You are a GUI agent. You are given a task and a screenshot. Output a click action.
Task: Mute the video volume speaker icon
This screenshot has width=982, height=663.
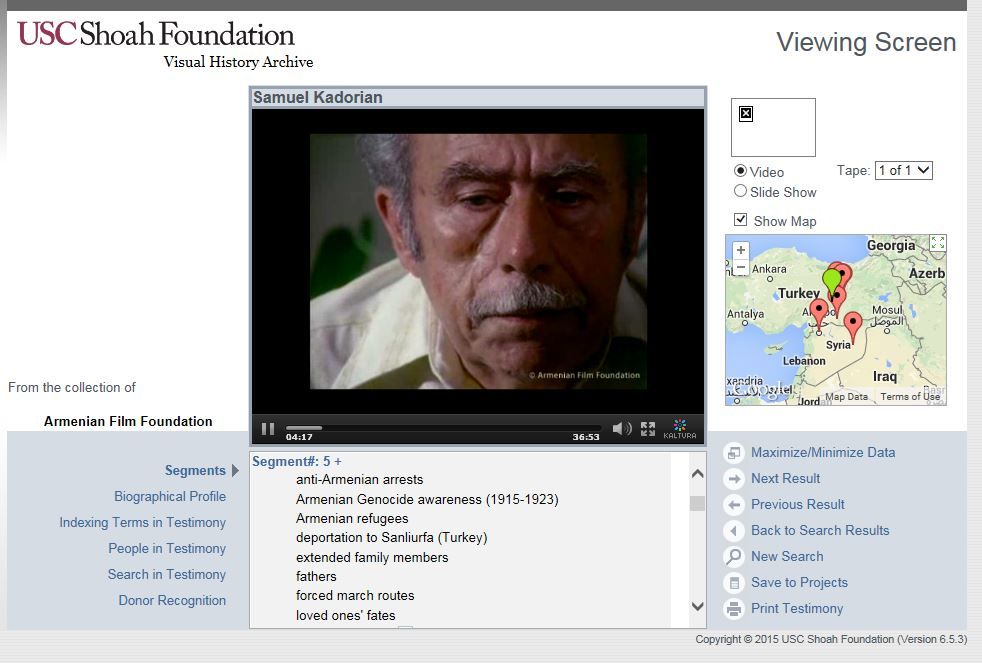(621, 429)
